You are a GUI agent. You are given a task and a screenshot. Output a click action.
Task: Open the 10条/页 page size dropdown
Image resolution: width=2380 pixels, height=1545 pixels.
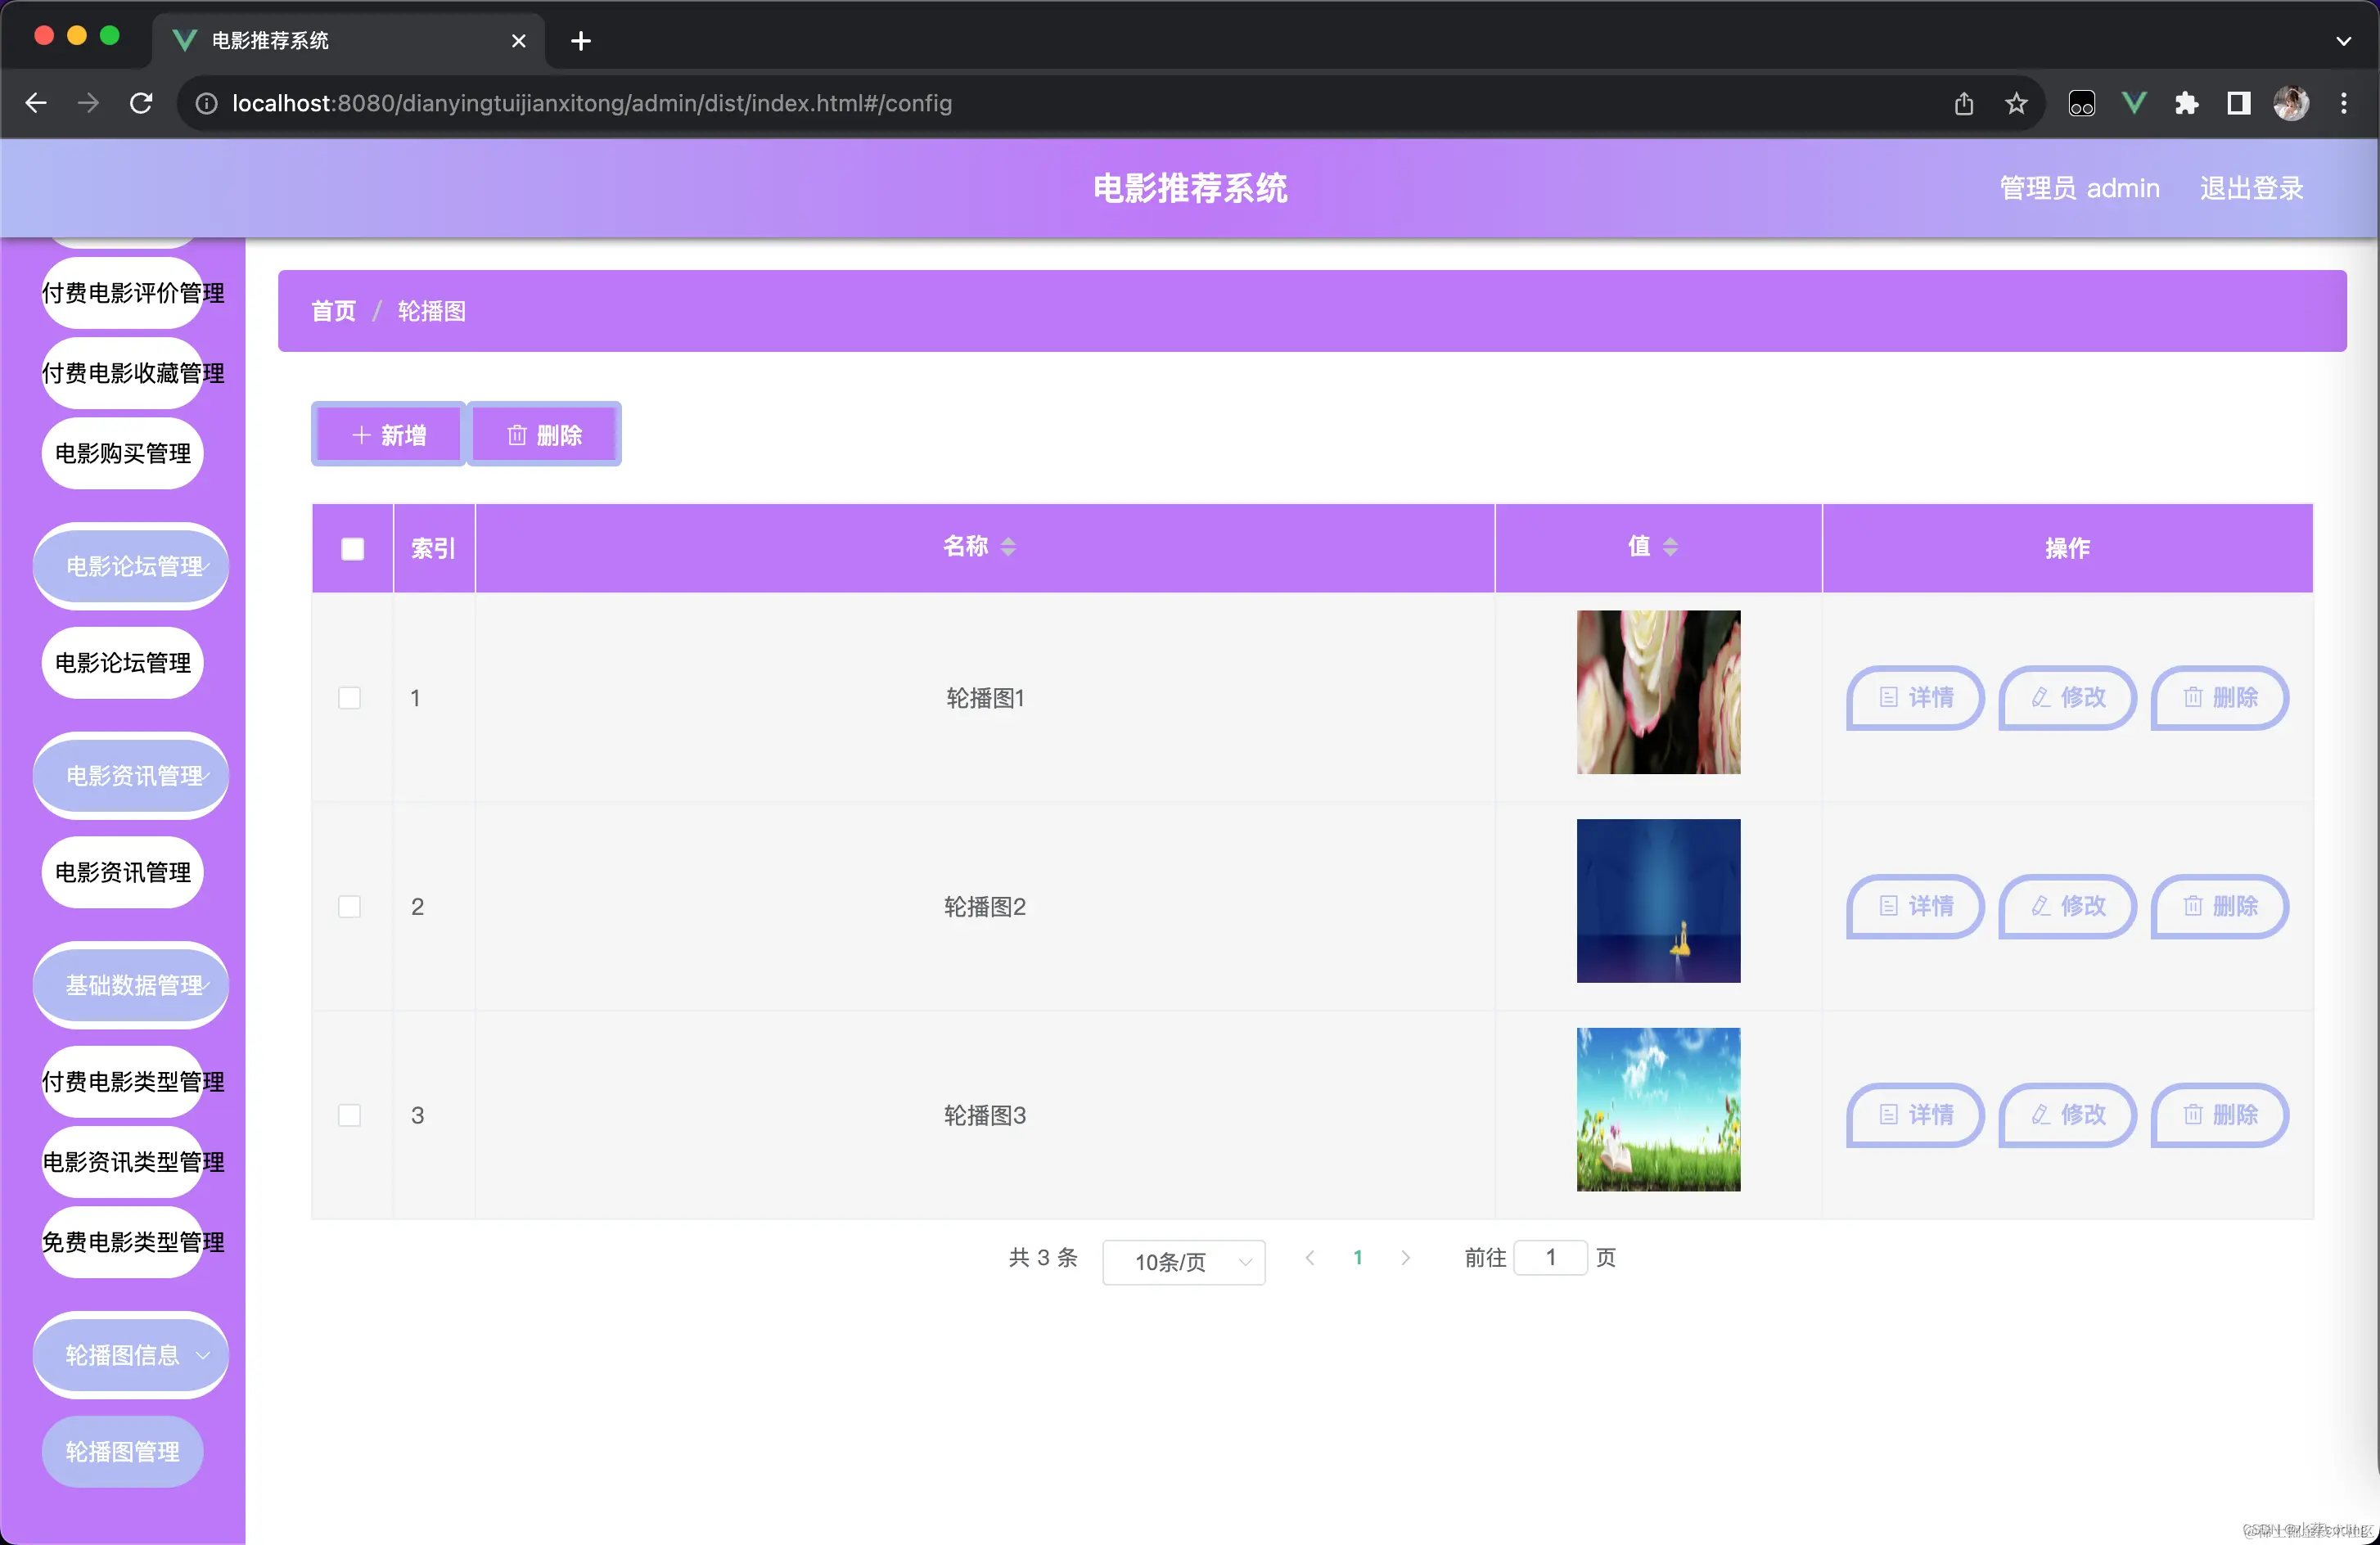(1183, 1261)
